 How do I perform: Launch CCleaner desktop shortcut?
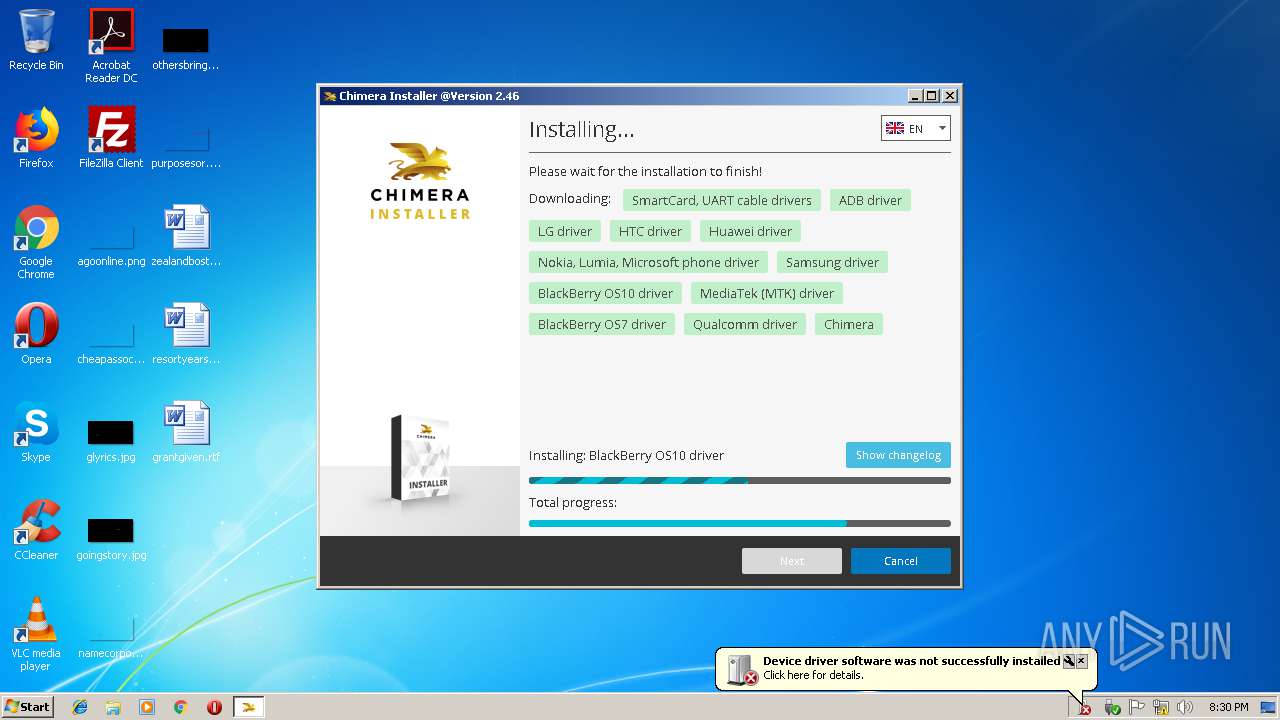click(36, 530)
